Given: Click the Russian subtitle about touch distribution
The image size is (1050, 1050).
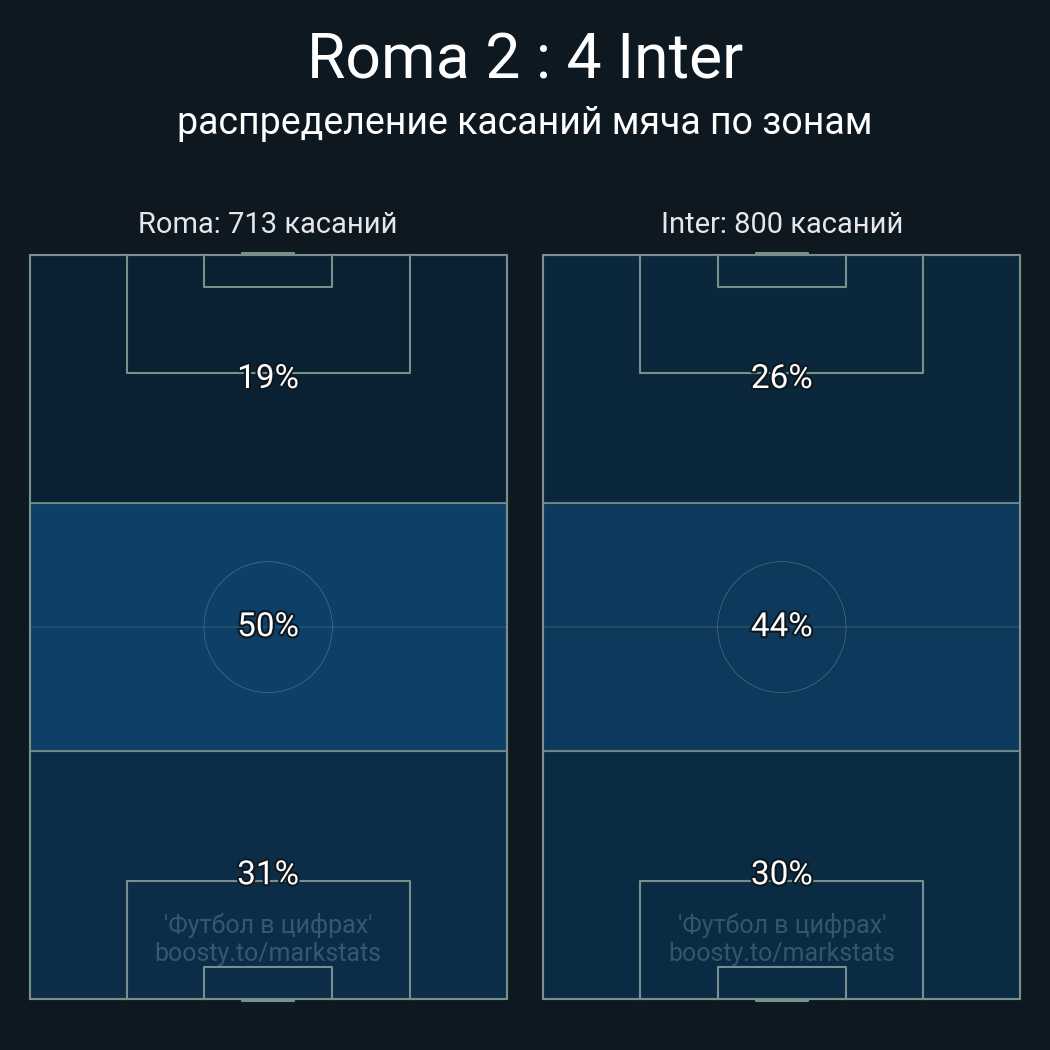Looking at the screenshot, I should point(524,122).
